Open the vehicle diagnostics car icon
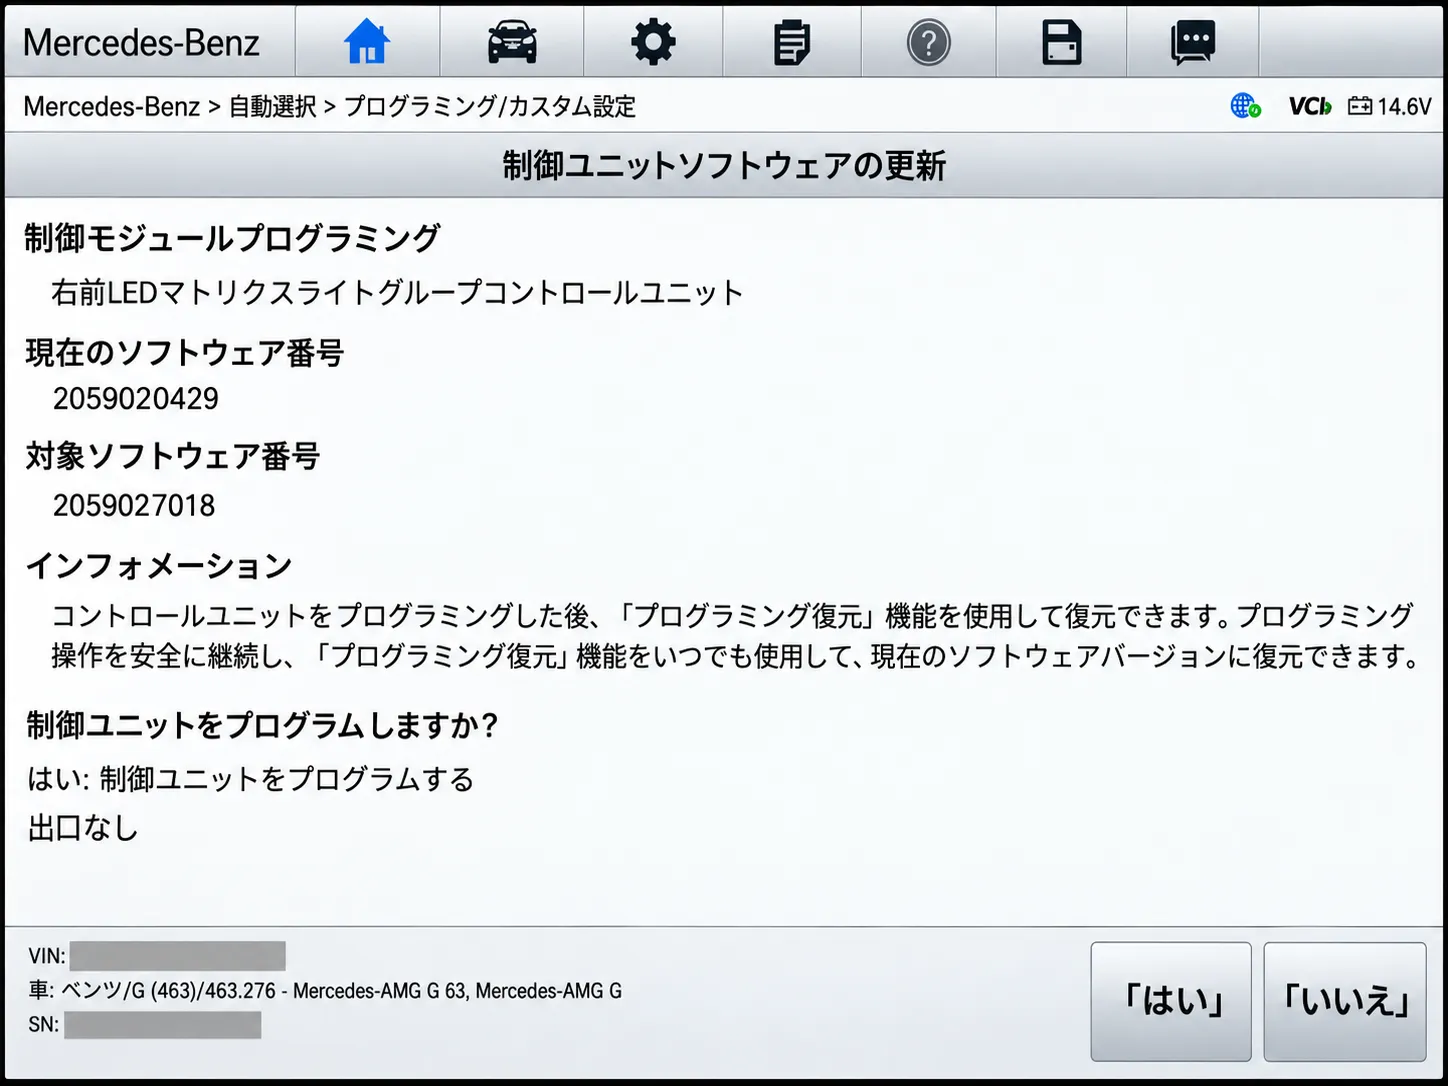This screenshot has width=1448, height=1086. tap(512, 42)
